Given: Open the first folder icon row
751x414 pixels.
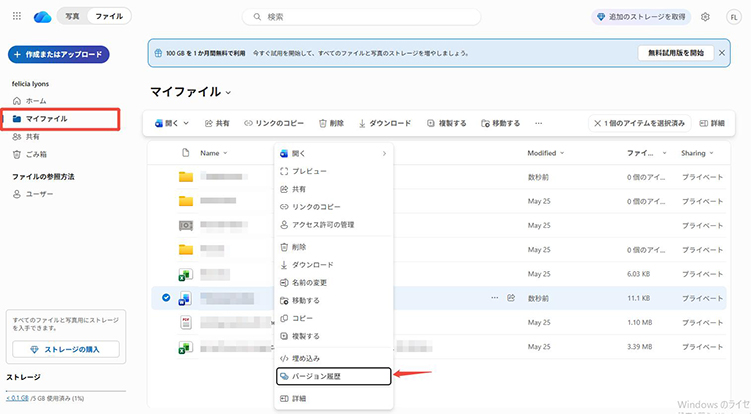Looking at the screenshot, I should 186,177.
